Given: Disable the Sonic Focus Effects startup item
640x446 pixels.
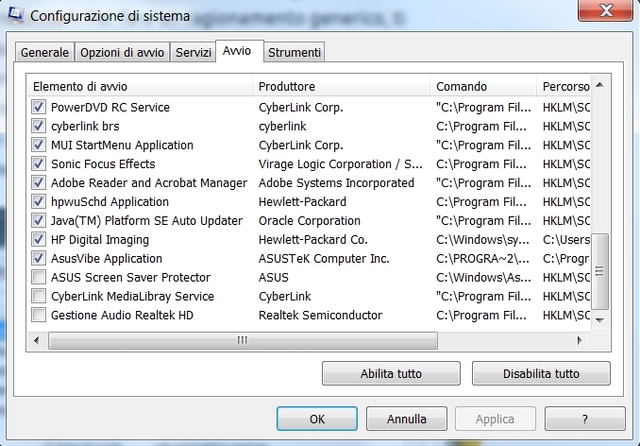Looking at the screenshot, I should 39,164.
